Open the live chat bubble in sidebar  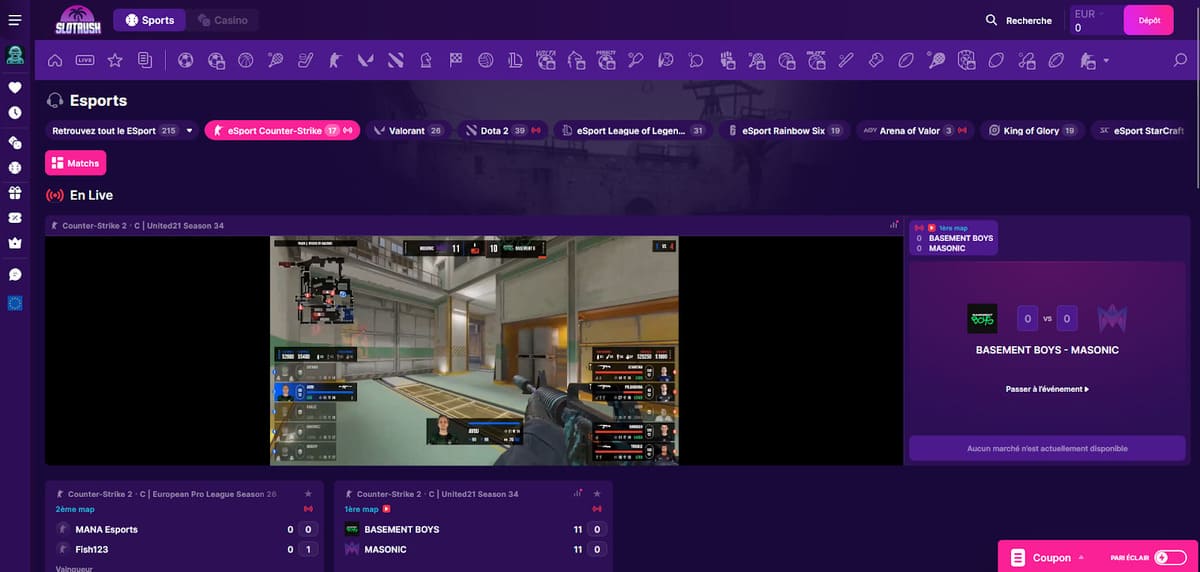tap(14, 273)
